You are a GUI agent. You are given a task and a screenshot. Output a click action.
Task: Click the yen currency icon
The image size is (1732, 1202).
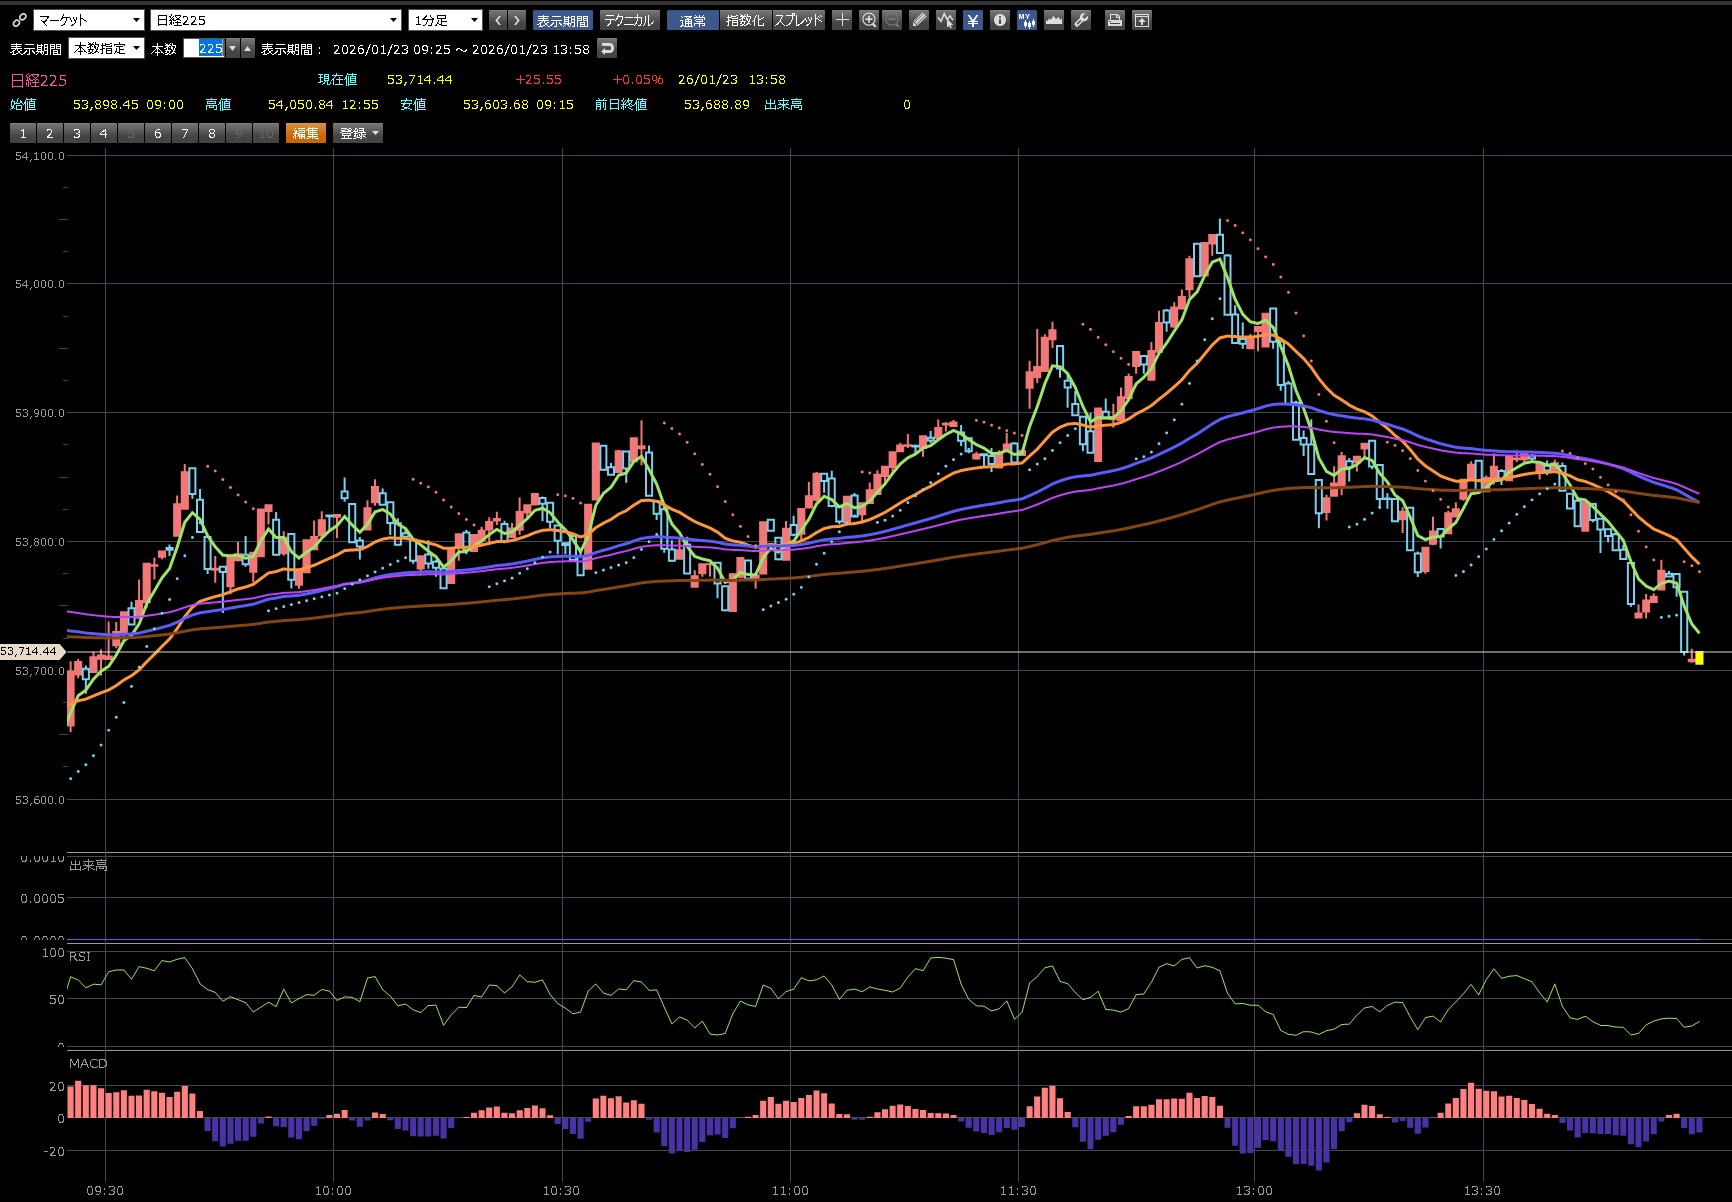pyautogui.click(x=972, y=20)
